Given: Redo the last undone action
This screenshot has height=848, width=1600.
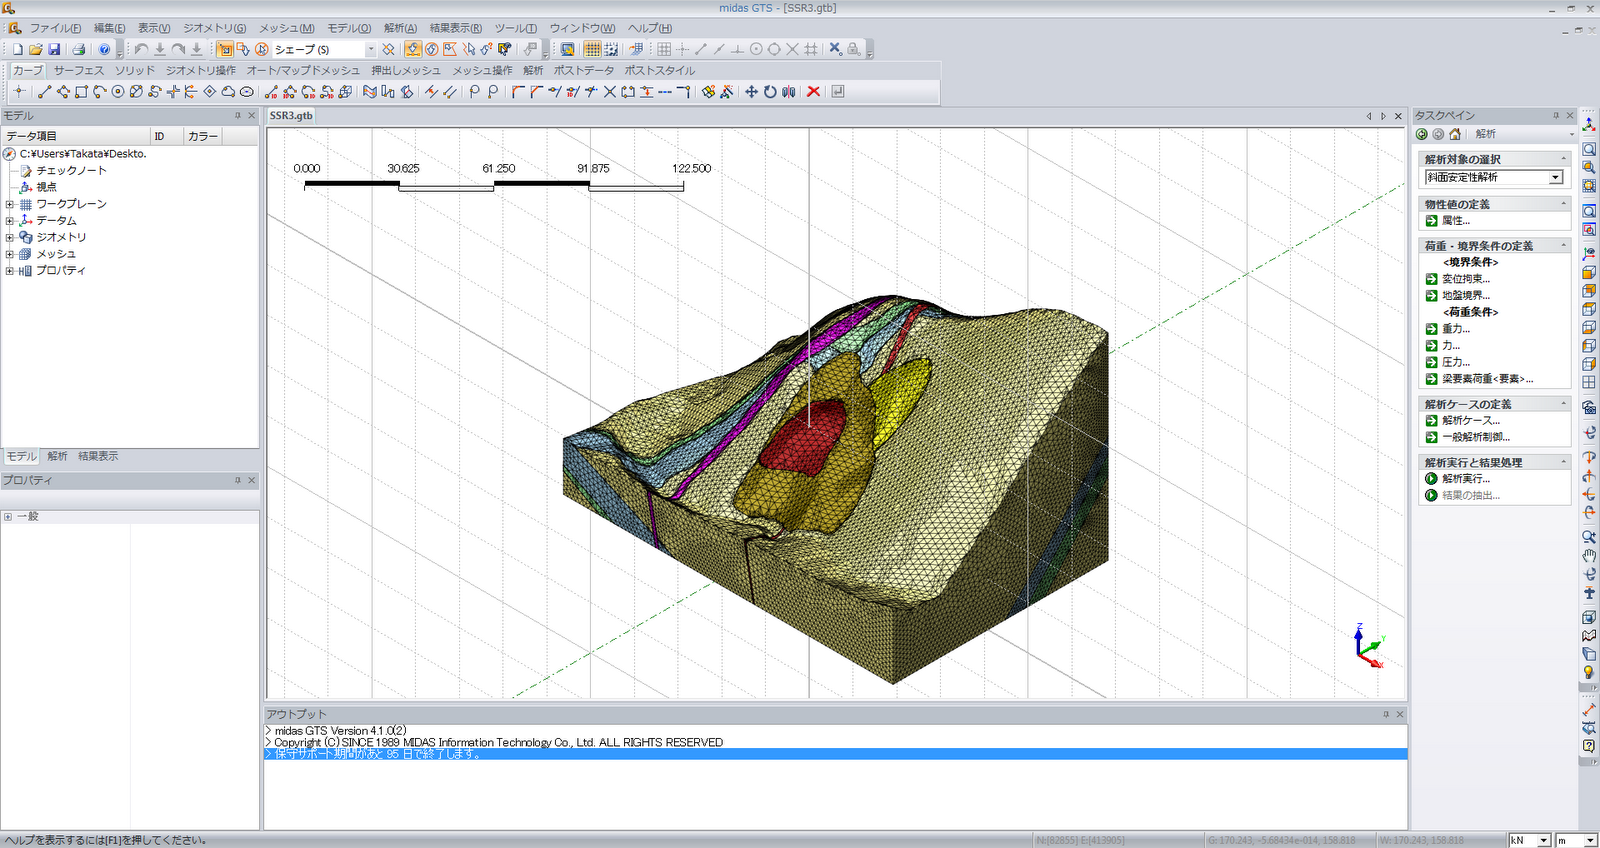Looking at the screenshot, I should click(178, 49).
